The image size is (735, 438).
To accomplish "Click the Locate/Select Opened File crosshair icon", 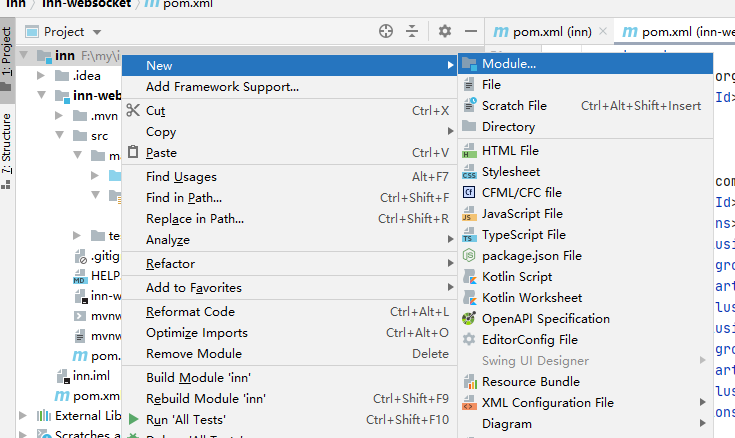I will click(x=386, y=31).
